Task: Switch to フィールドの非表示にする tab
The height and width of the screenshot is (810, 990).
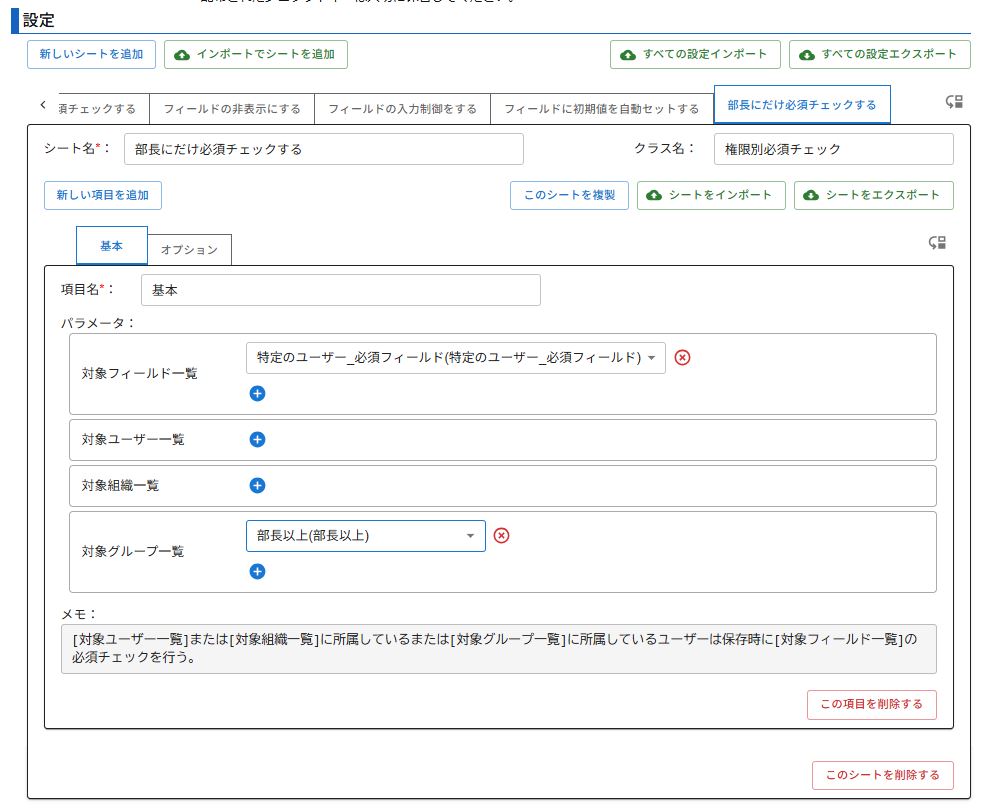Action: click(232, 109)
